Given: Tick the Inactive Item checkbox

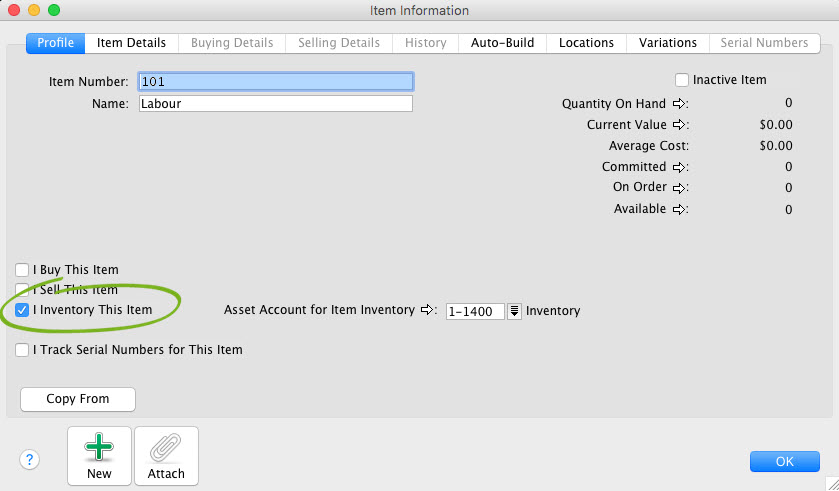Looking at the screenshot, I should click(682, 80).
